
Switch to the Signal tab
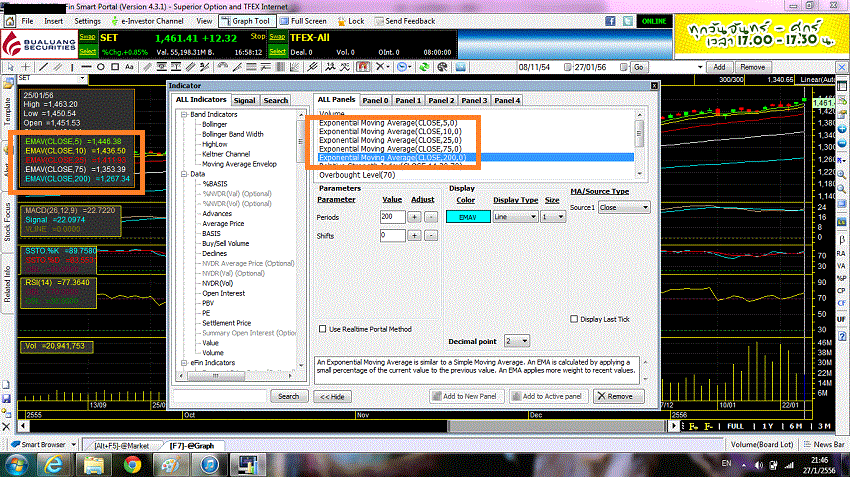pos(244,100)
